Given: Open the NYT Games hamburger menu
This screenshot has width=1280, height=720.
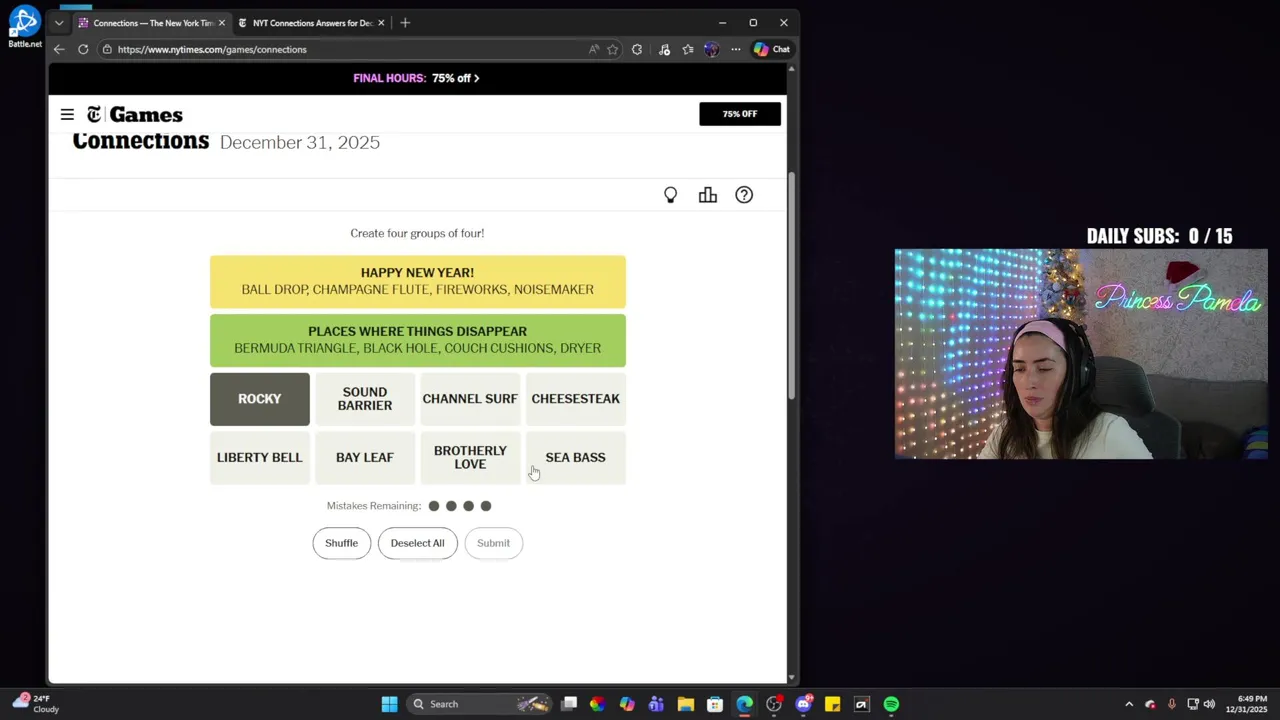Looking at the screenshot, I should pos(67,114).
